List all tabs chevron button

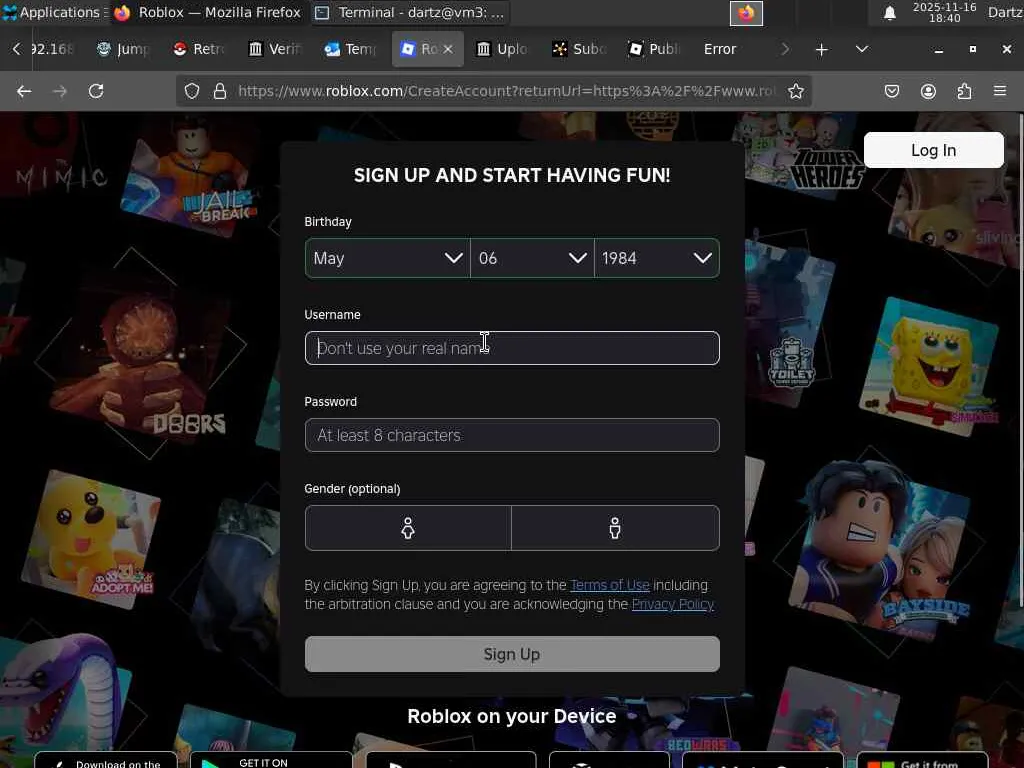coord(862,49)
